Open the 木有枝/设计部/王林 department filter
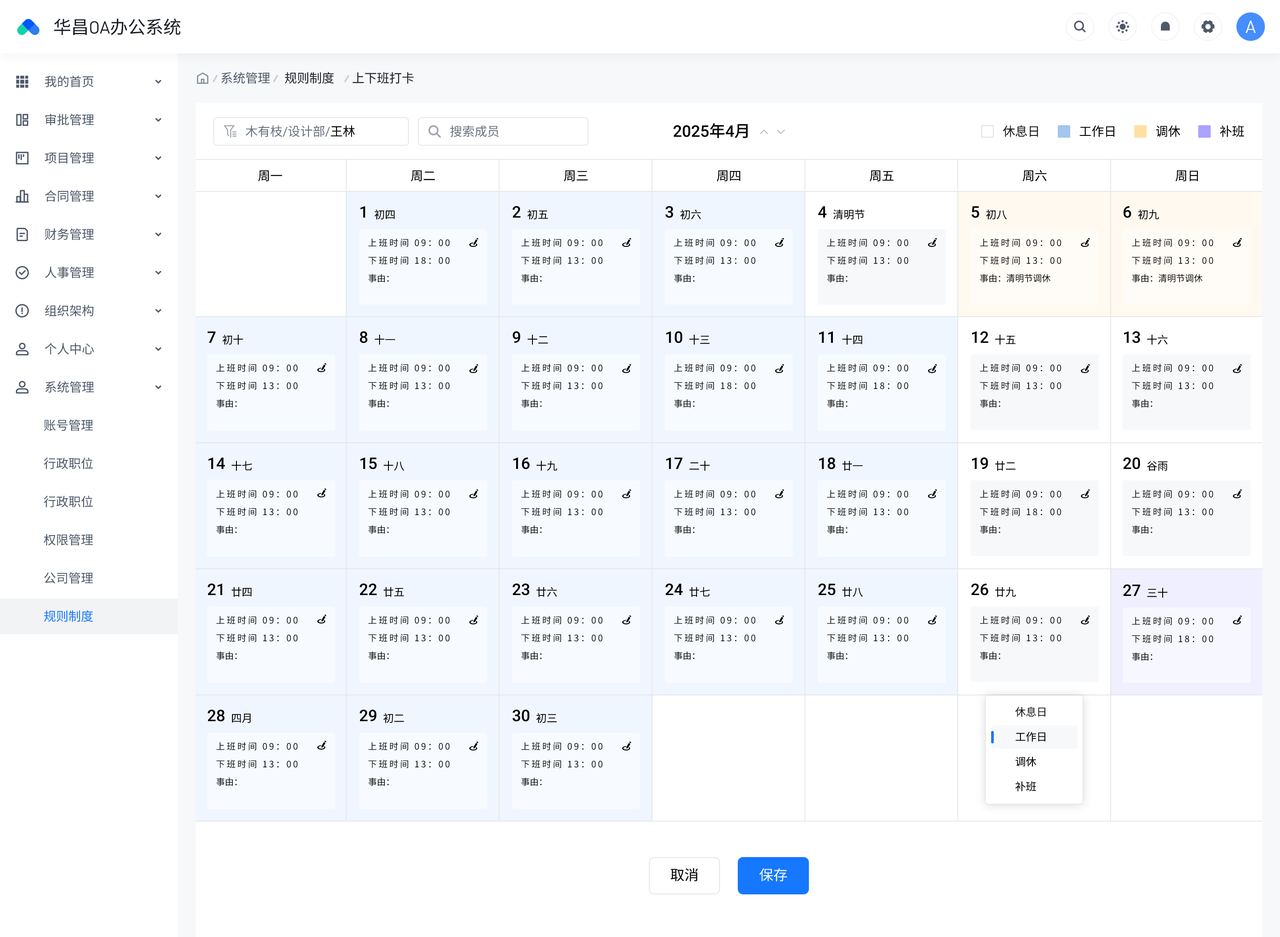 pos(310,131)
